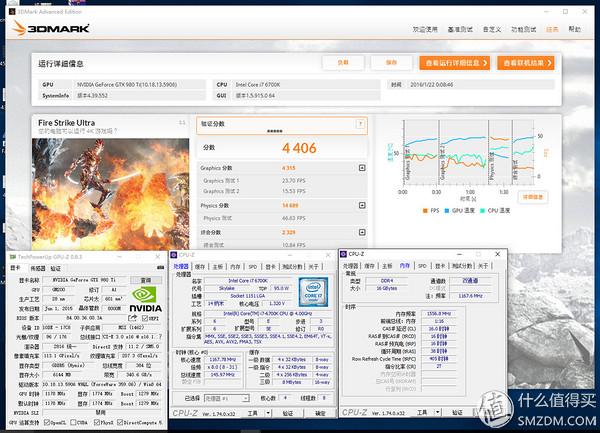Click the GPU-Z title bar app icon

coord(13,257)
